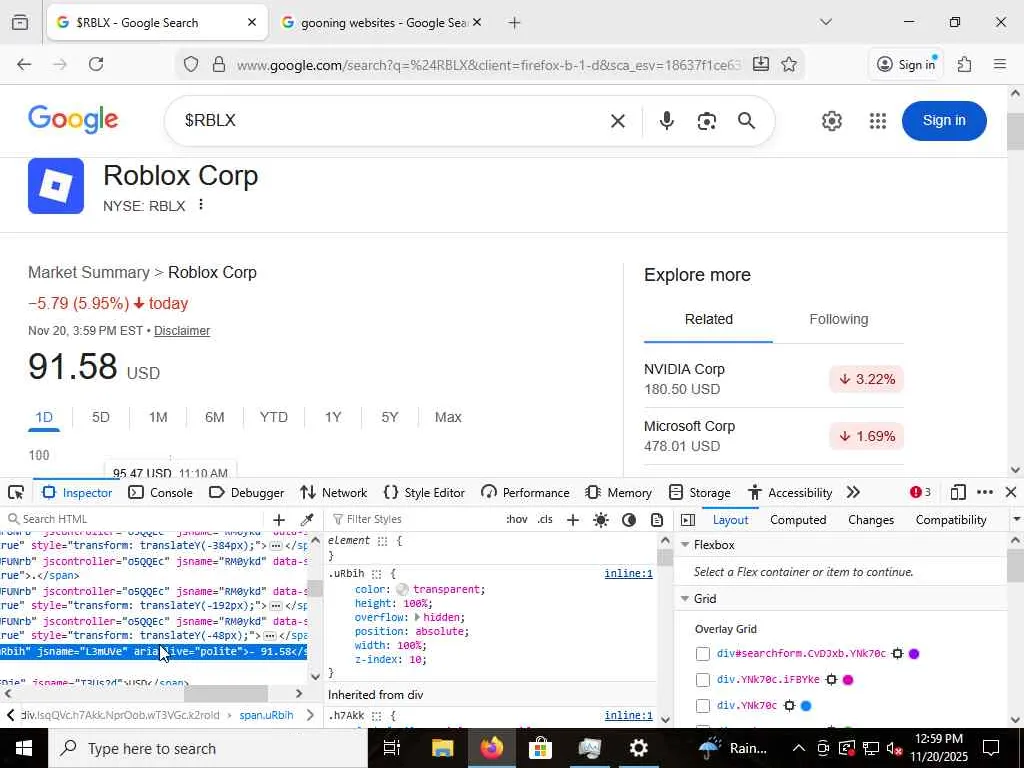Toggle light color scheme simulation sun icon
Screen dimensions: 1024x768
coord(601,520)
